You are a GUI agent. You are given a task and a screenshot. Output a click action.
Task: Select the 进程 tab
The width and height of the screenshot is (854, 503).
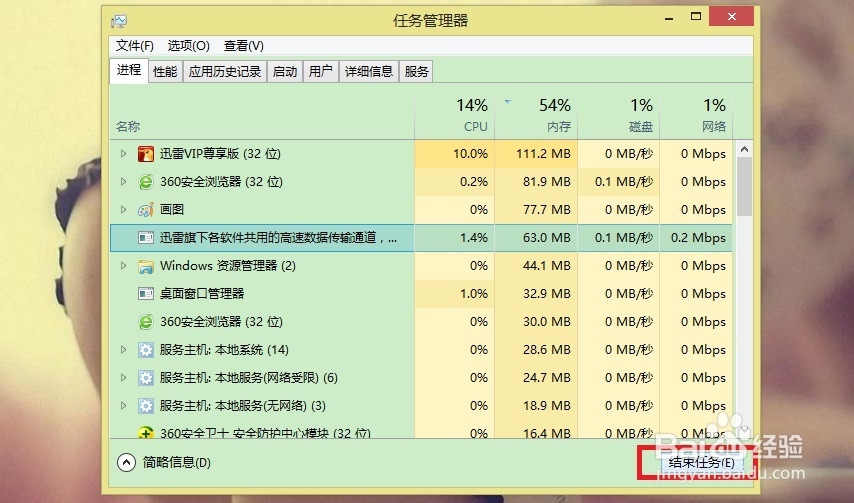[129, 70]
